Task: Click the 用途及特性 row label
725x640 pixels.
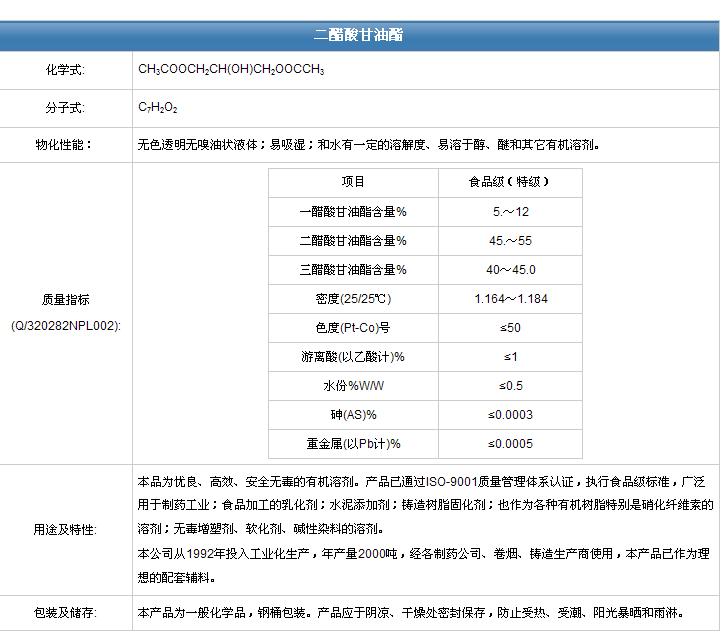Action: [x=65, y=530]
